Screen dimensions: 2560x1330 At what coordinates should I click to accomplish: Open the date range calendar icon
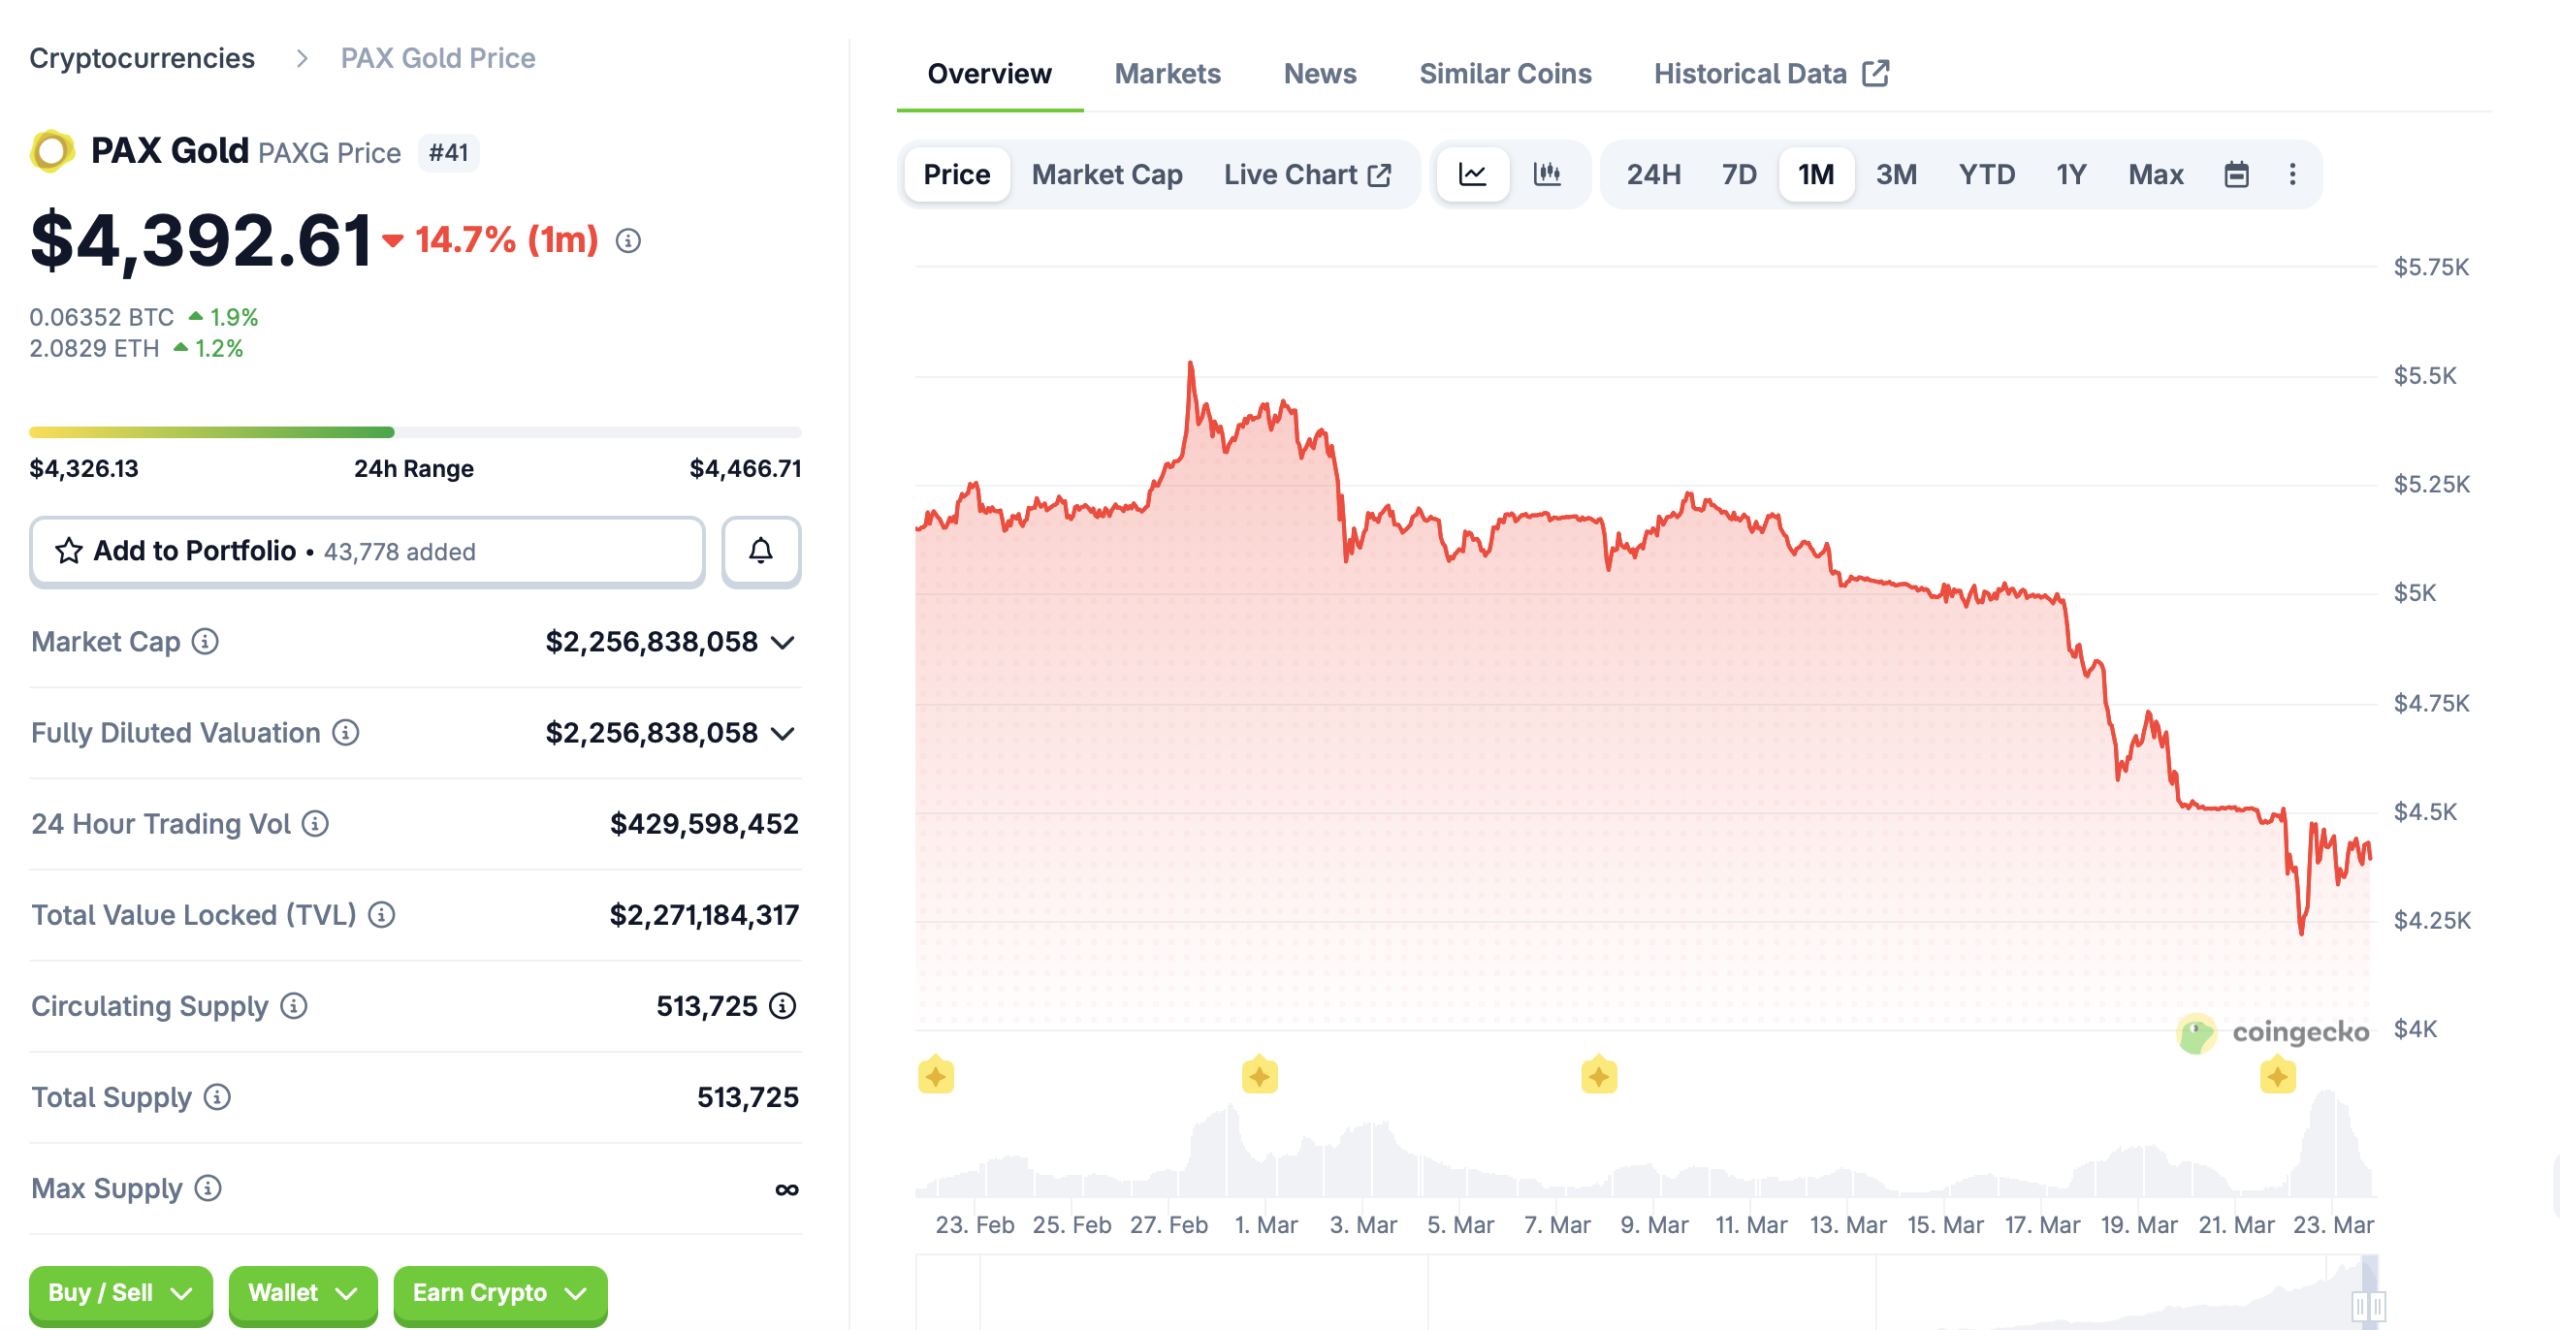click(x=2237, y=173)
